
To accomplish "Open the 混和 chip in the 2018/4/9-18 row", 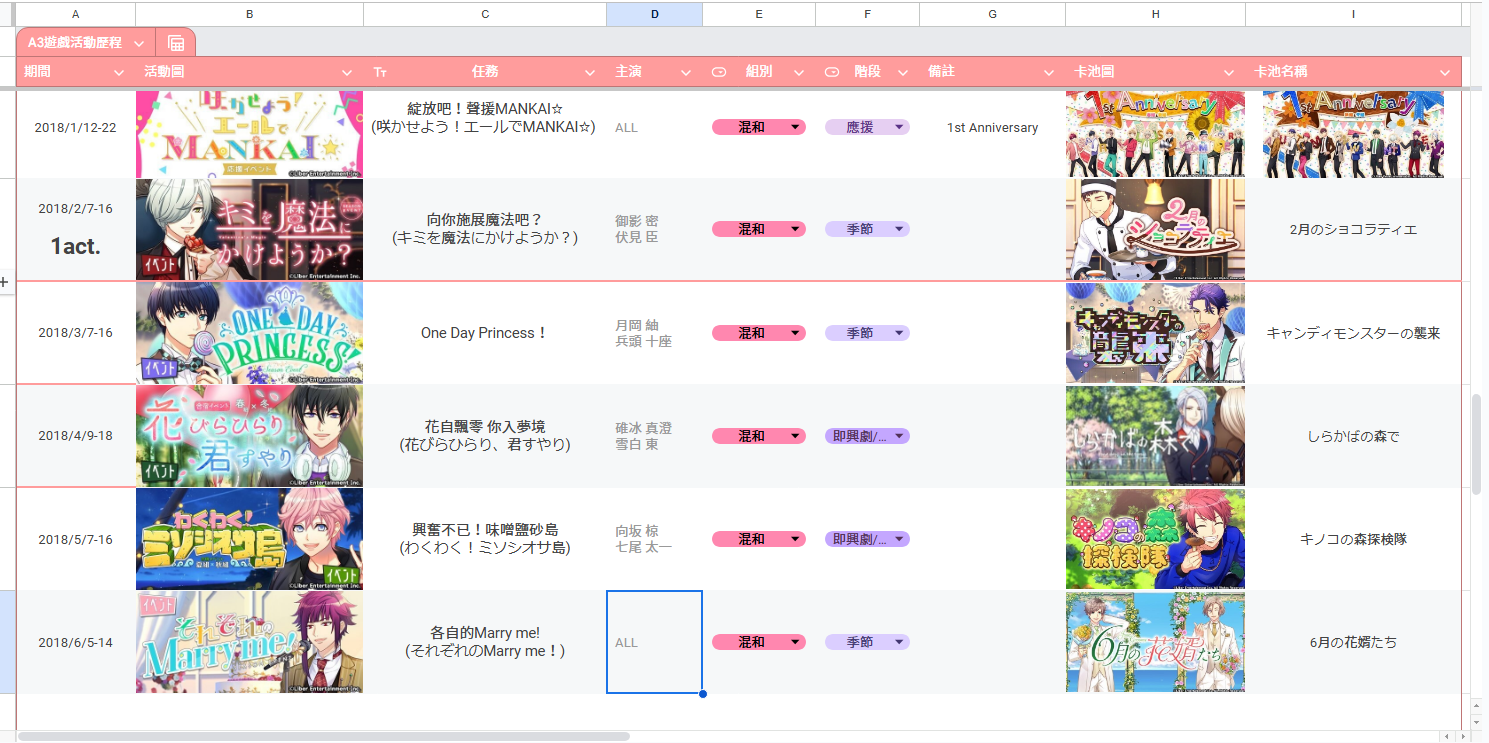I will coord(759,436).
